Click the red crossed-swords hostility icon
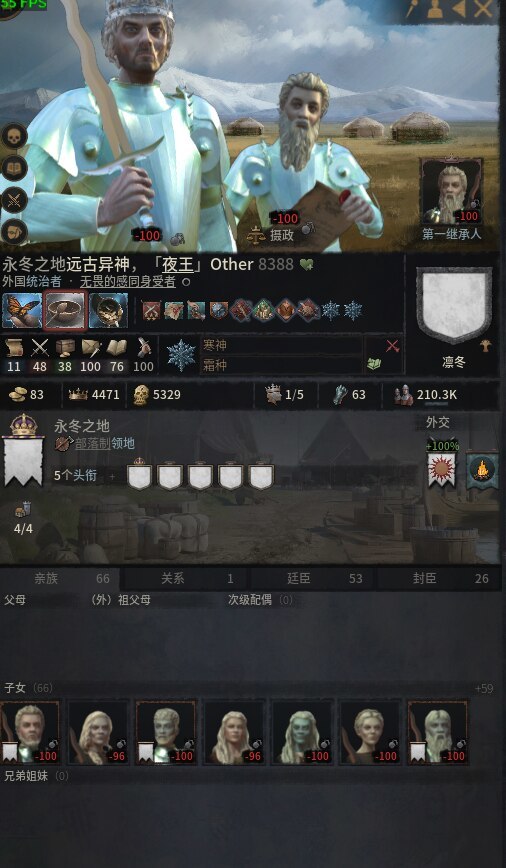 coord(393,347)
